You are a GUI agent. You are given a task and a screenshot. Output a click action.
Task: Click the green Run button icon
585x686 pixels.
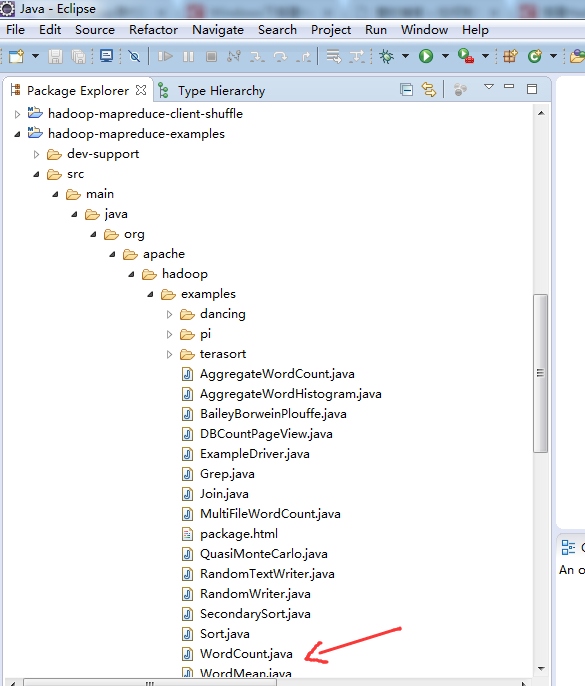(426, 56)
